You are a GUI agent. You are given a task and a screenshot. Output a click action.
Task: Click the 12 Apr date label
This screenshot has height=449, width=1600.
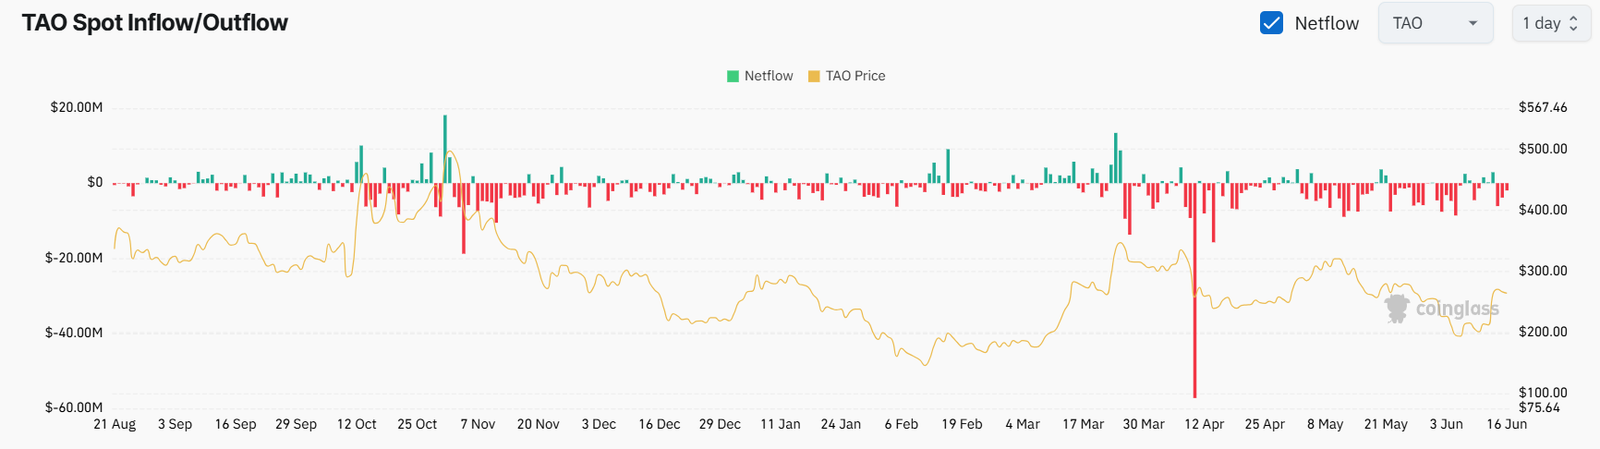tap(1204, 424)
